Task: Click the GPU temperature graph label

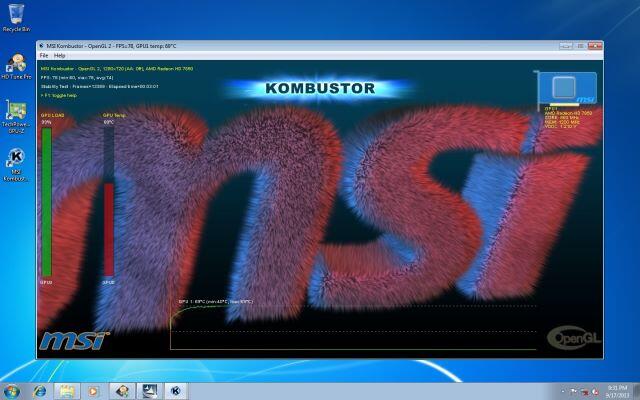Action: tap(216, 302)
